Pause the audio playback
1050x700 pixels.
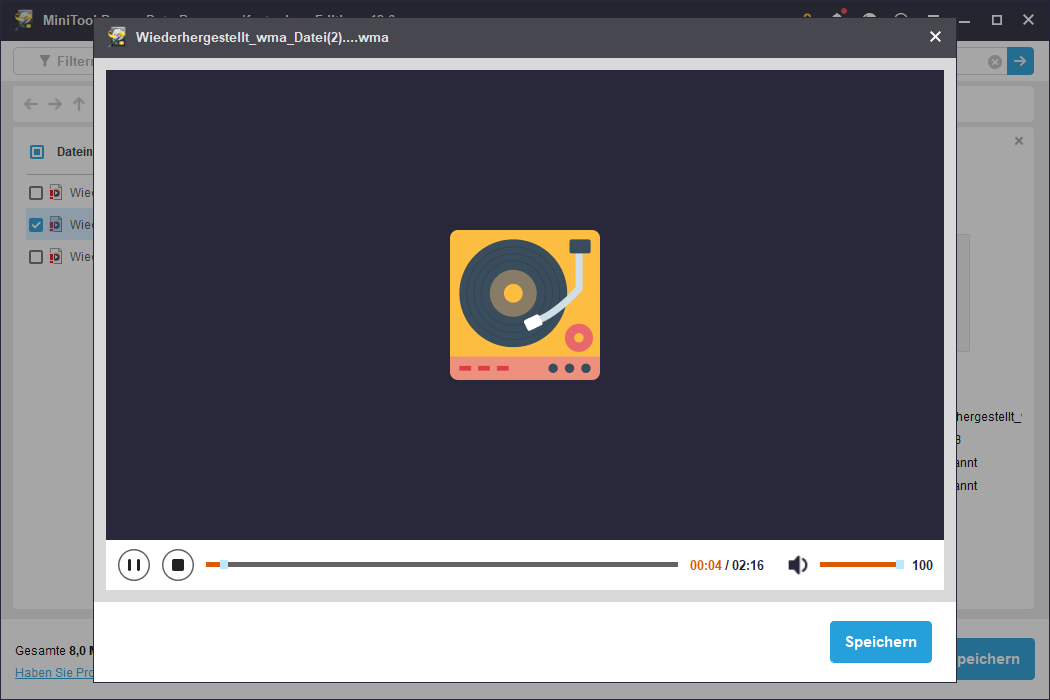point(134,565)
